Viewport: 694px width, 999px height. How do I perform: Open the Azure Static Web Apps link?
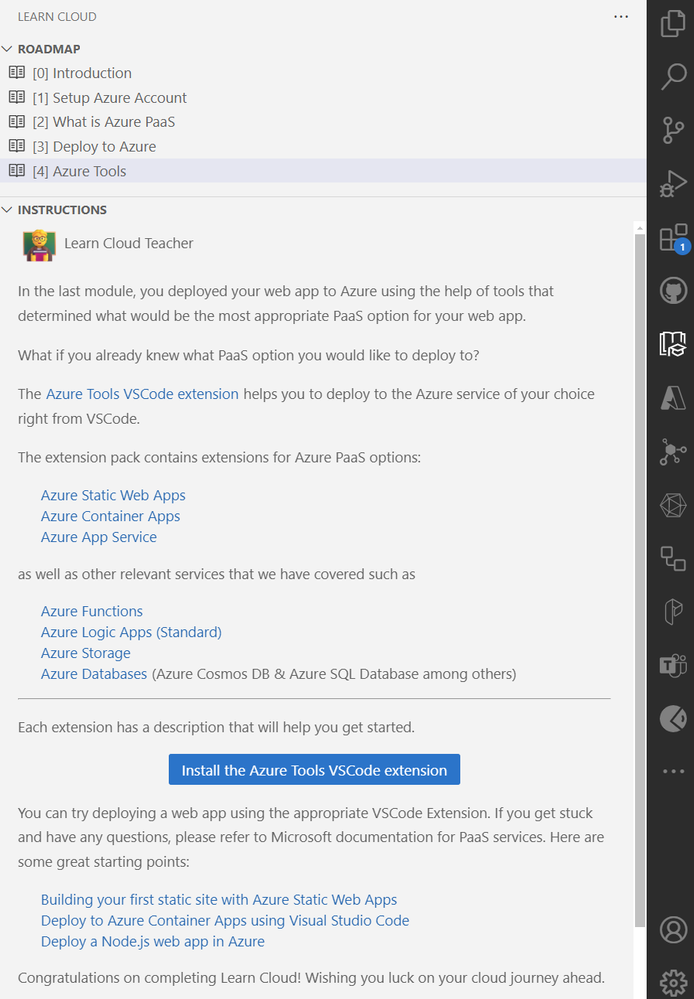pyautogui.click(x=113, y=495)
